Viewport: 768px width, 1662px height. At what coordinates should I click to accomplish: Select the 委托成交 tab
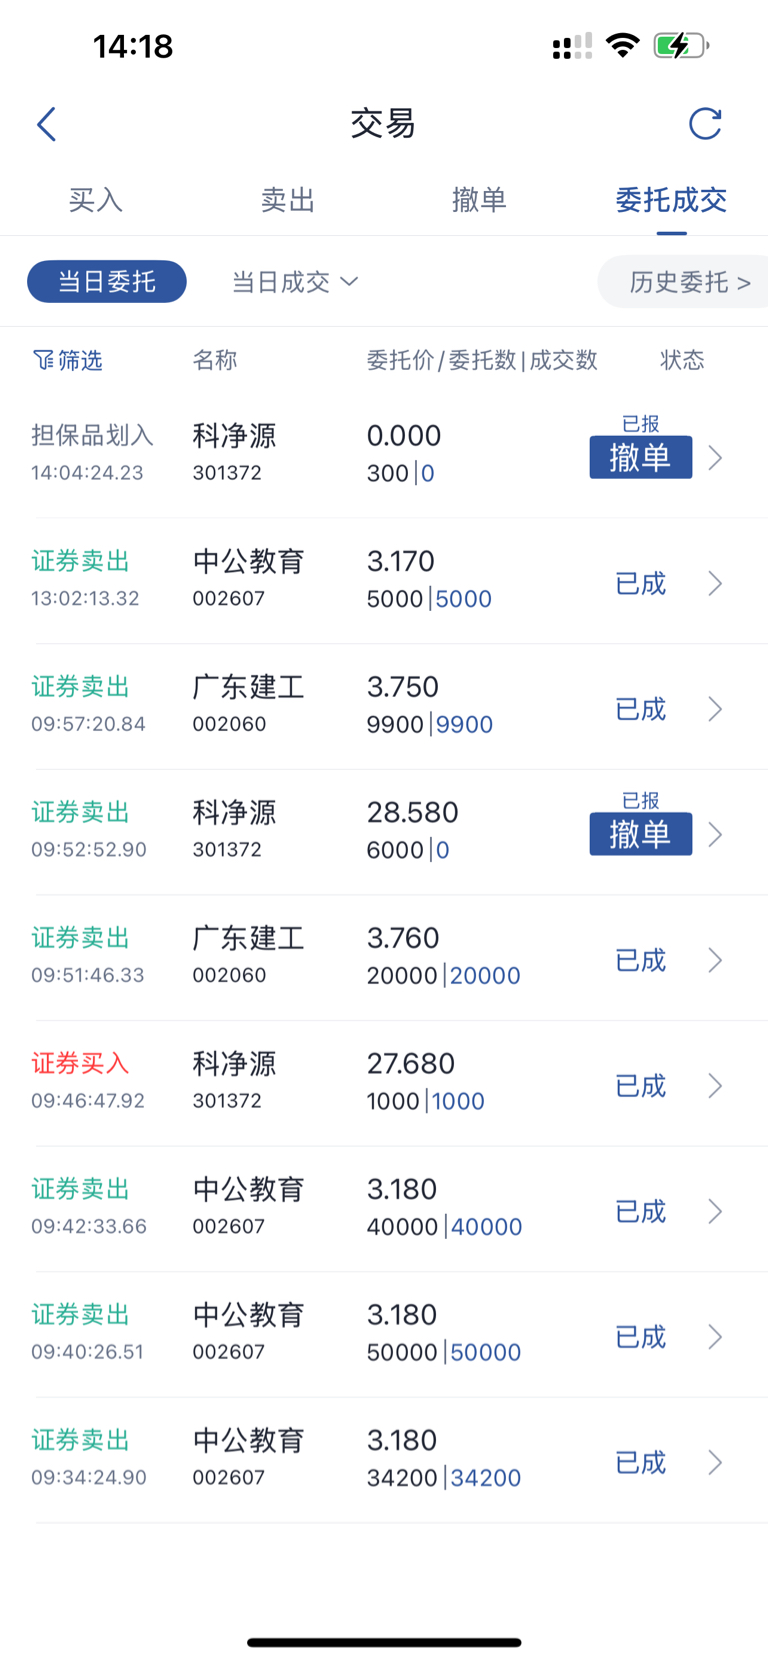(671, 200)
